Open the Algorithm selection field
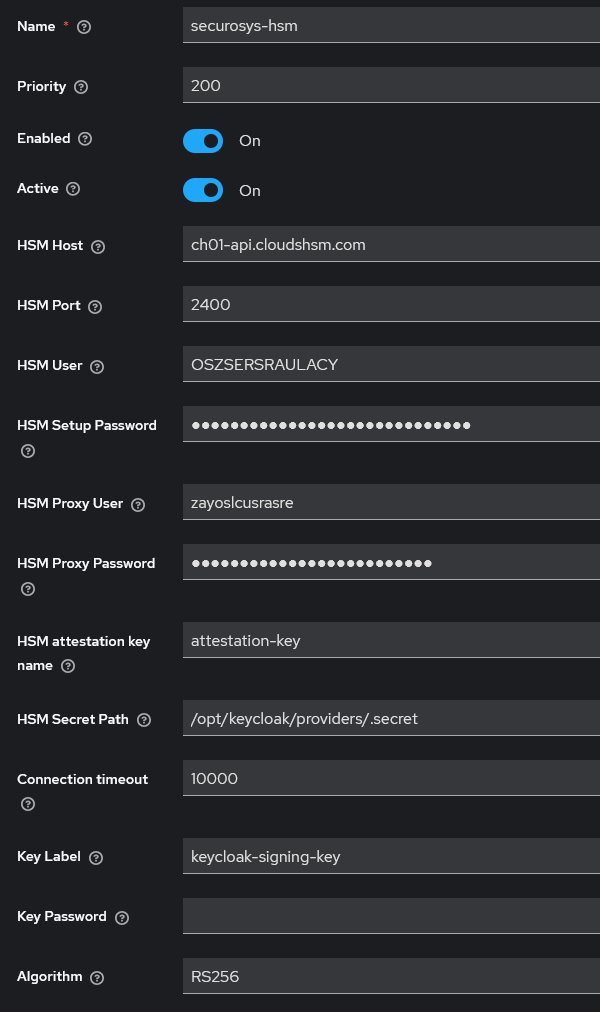 click(x=390, y=976)
